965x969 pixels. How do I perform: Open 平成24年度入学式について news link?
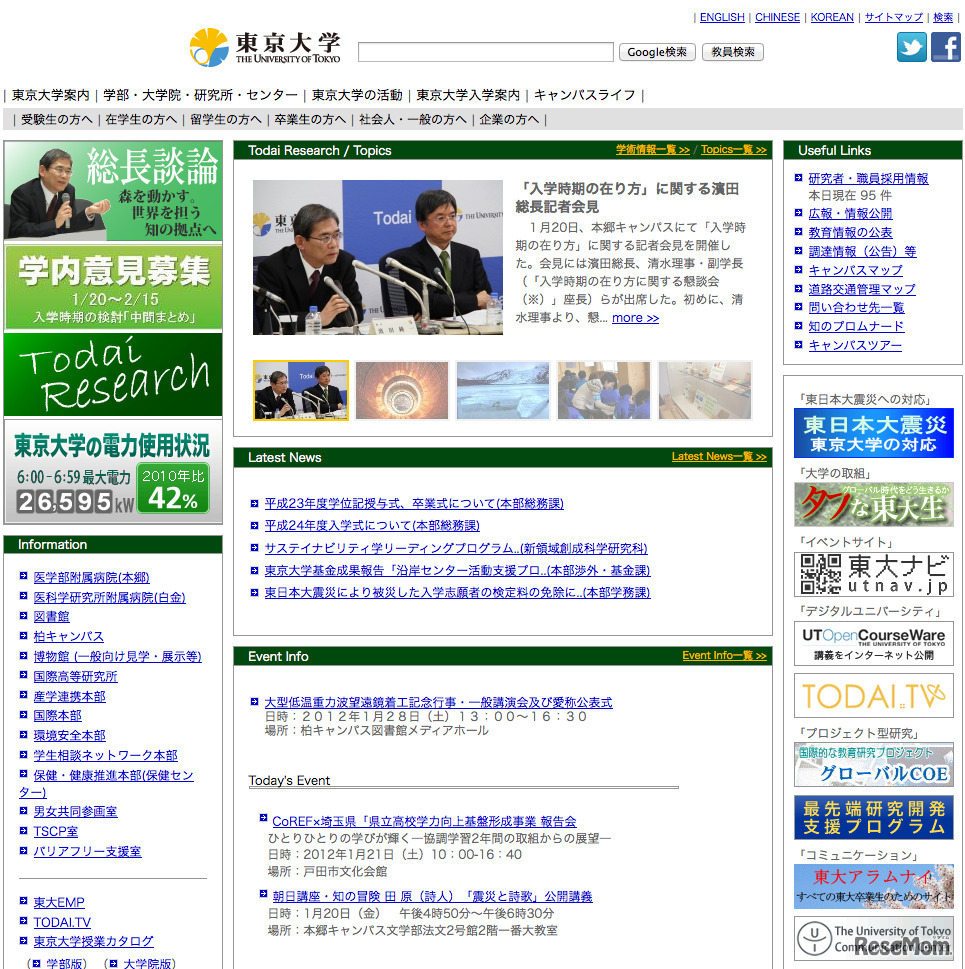pyautogui.click(x=372, y=526)
